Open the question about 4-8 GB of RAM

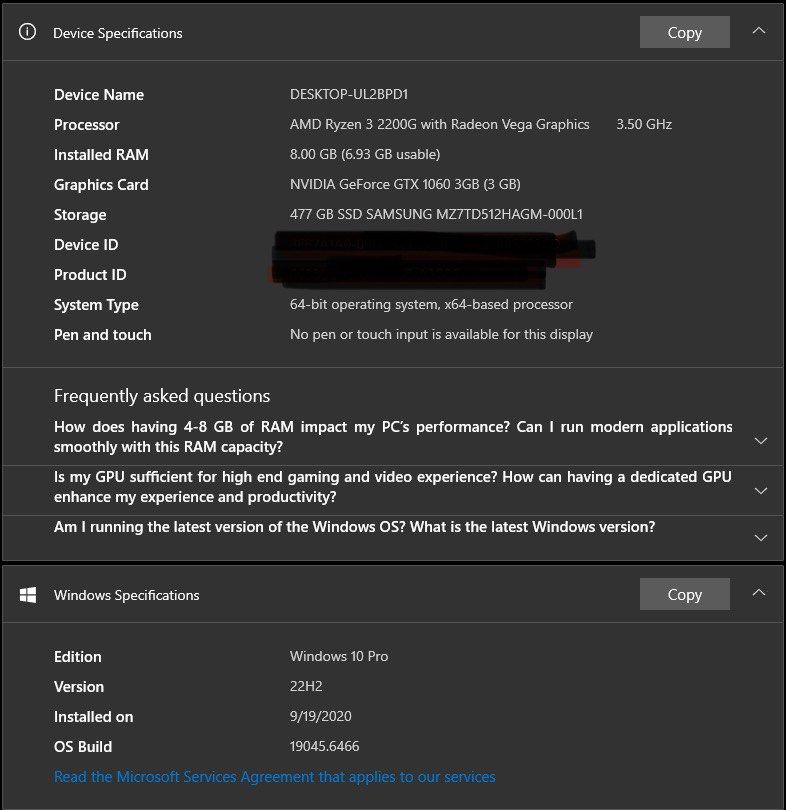(x=393, y=437)
